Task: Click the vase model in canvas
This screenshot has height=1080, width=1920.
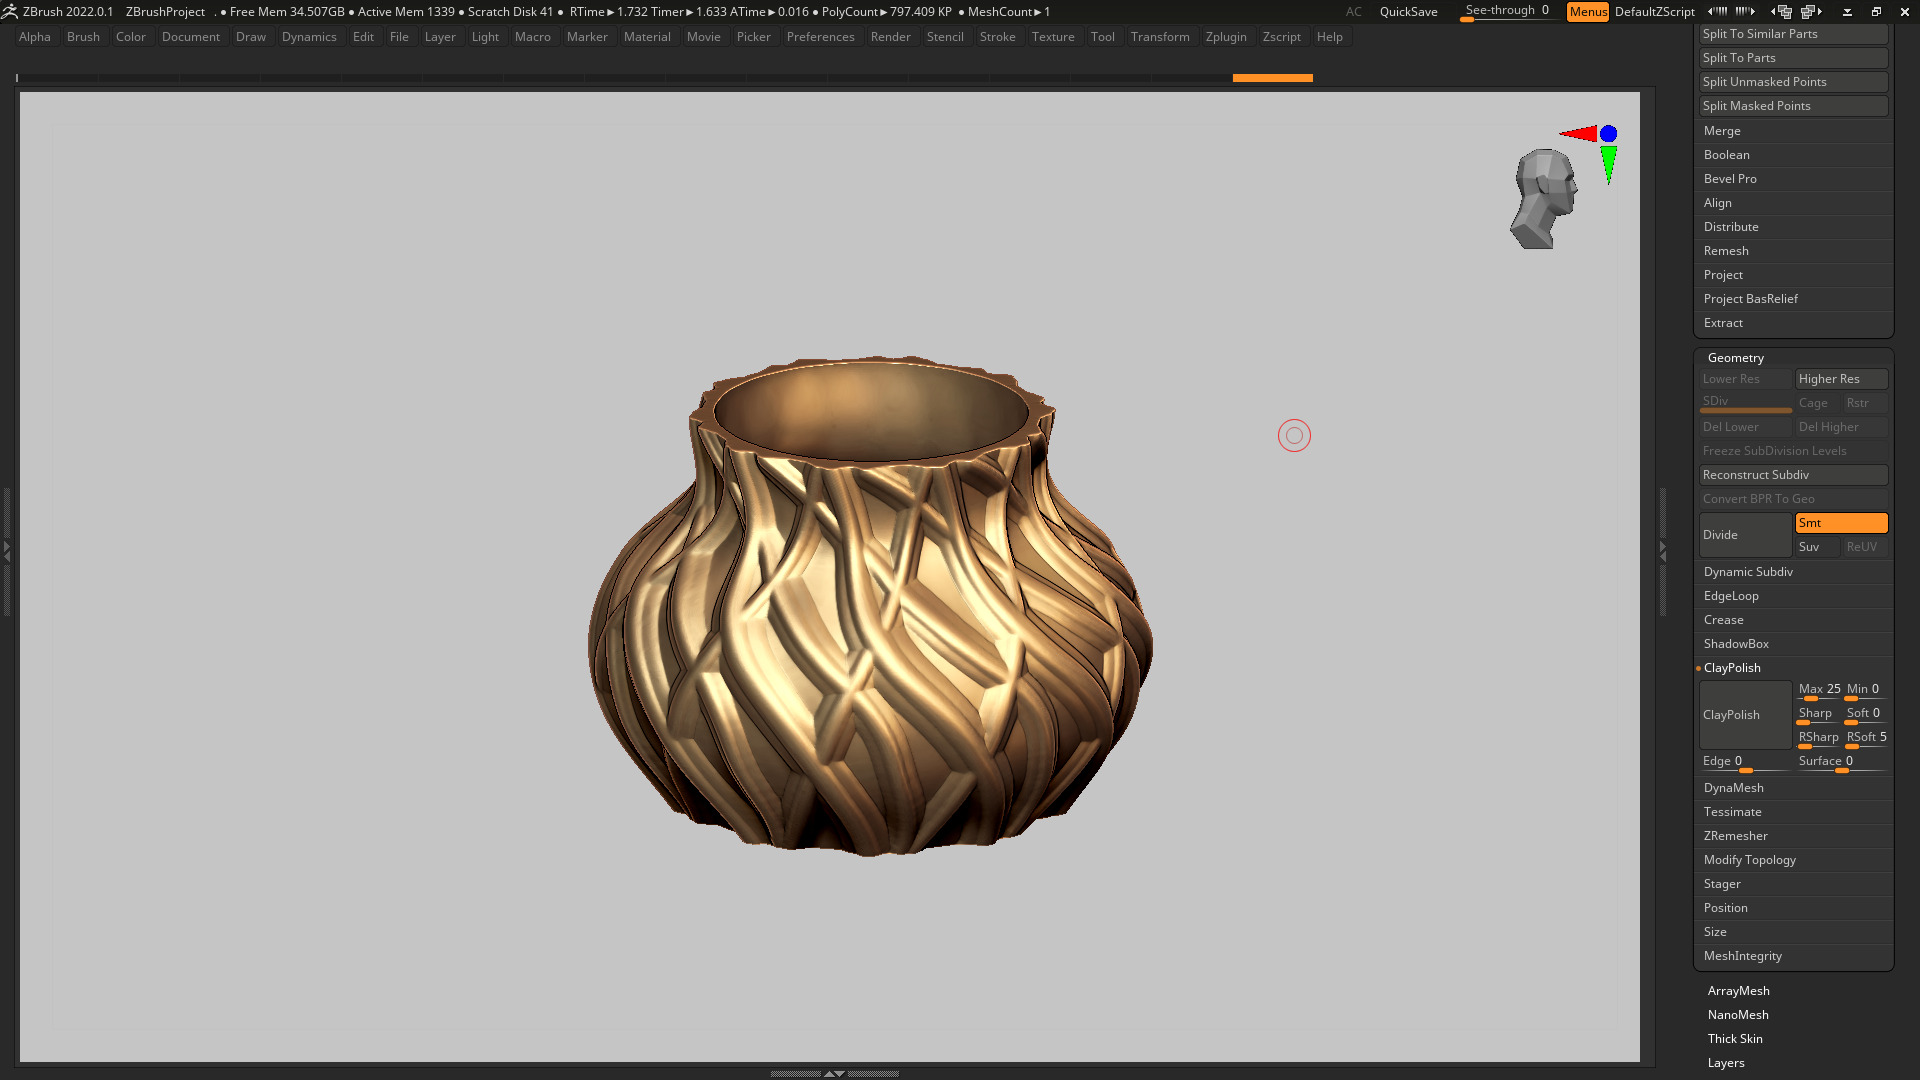Action: click(x=870, y=605)
